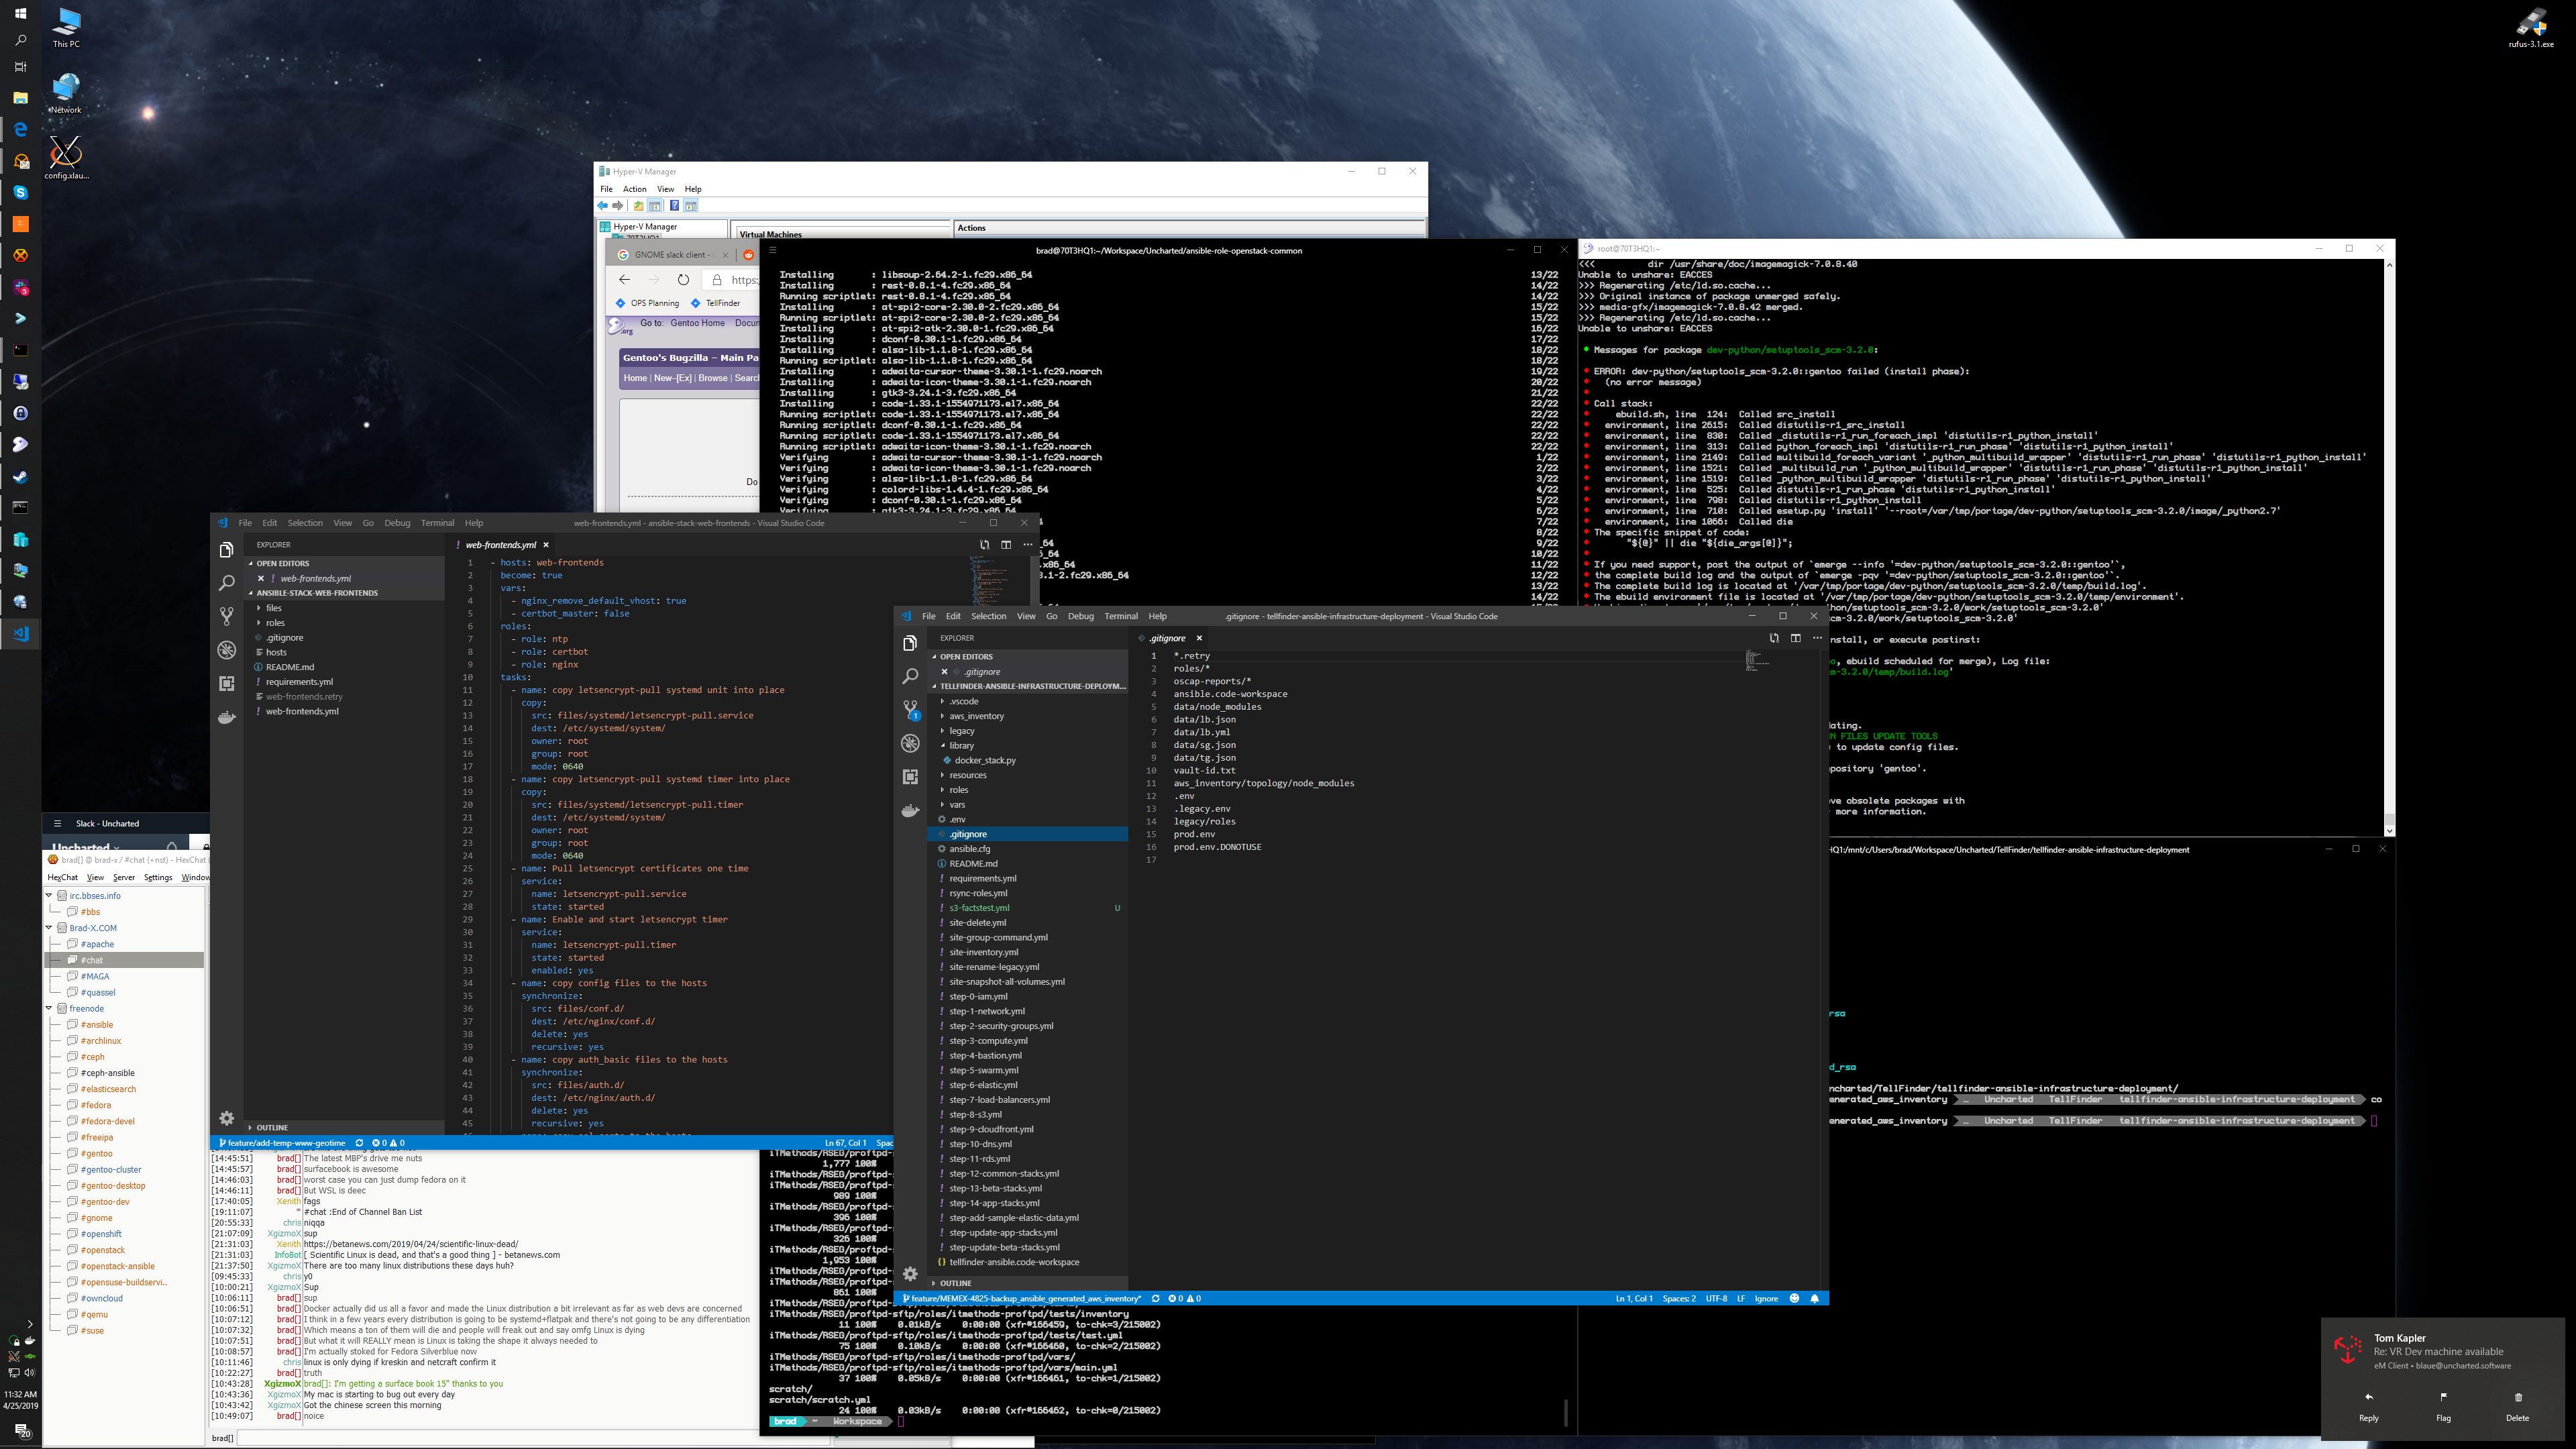2576x1449 pixels.
Task: Open Extensions view in the tellfinder VS Code window
Action: [910, 777]
